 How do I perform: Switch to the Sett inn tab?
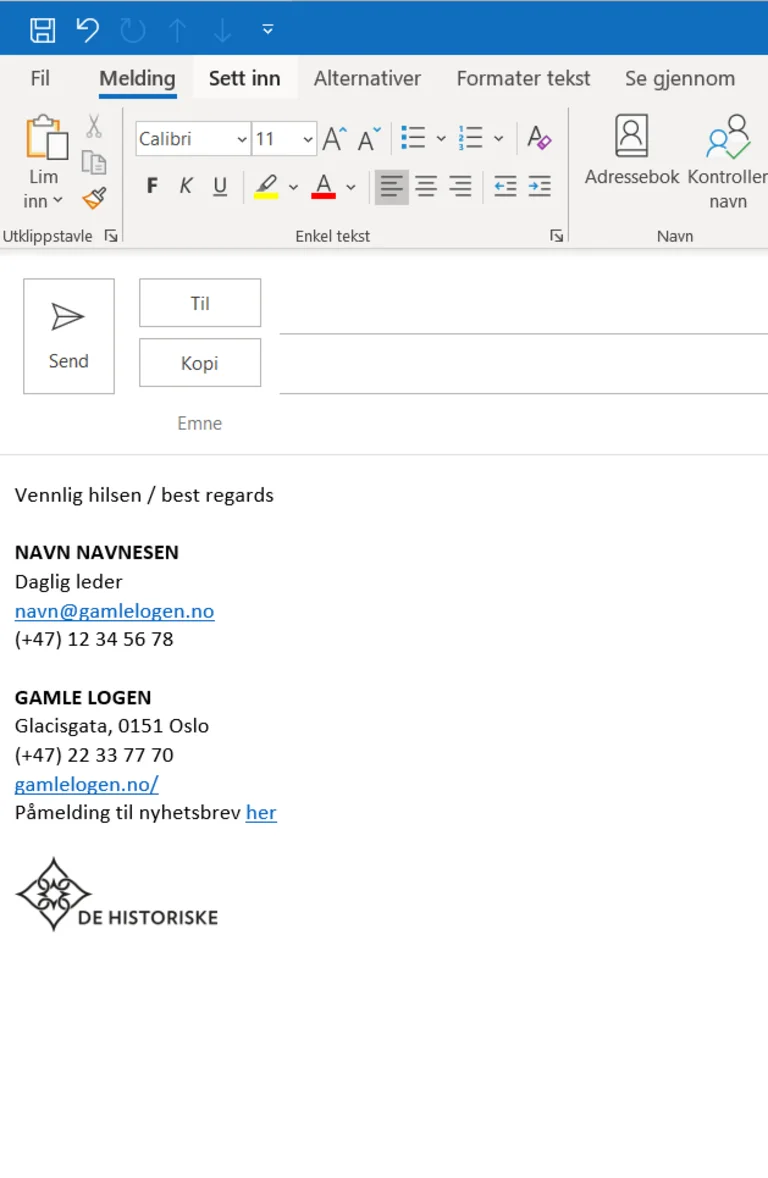244,78
